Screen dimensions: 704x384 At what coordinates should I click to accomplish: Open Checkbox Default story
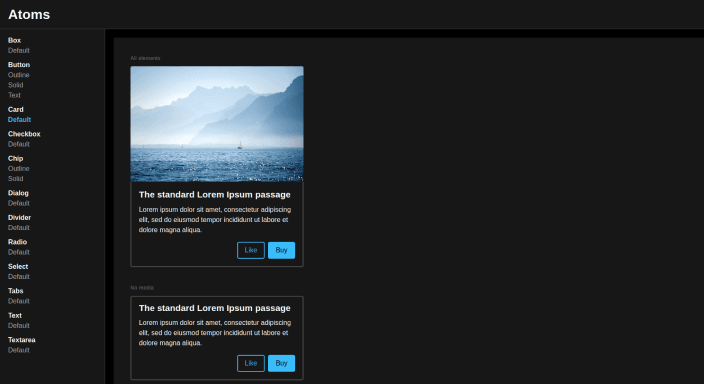[18, 144]
